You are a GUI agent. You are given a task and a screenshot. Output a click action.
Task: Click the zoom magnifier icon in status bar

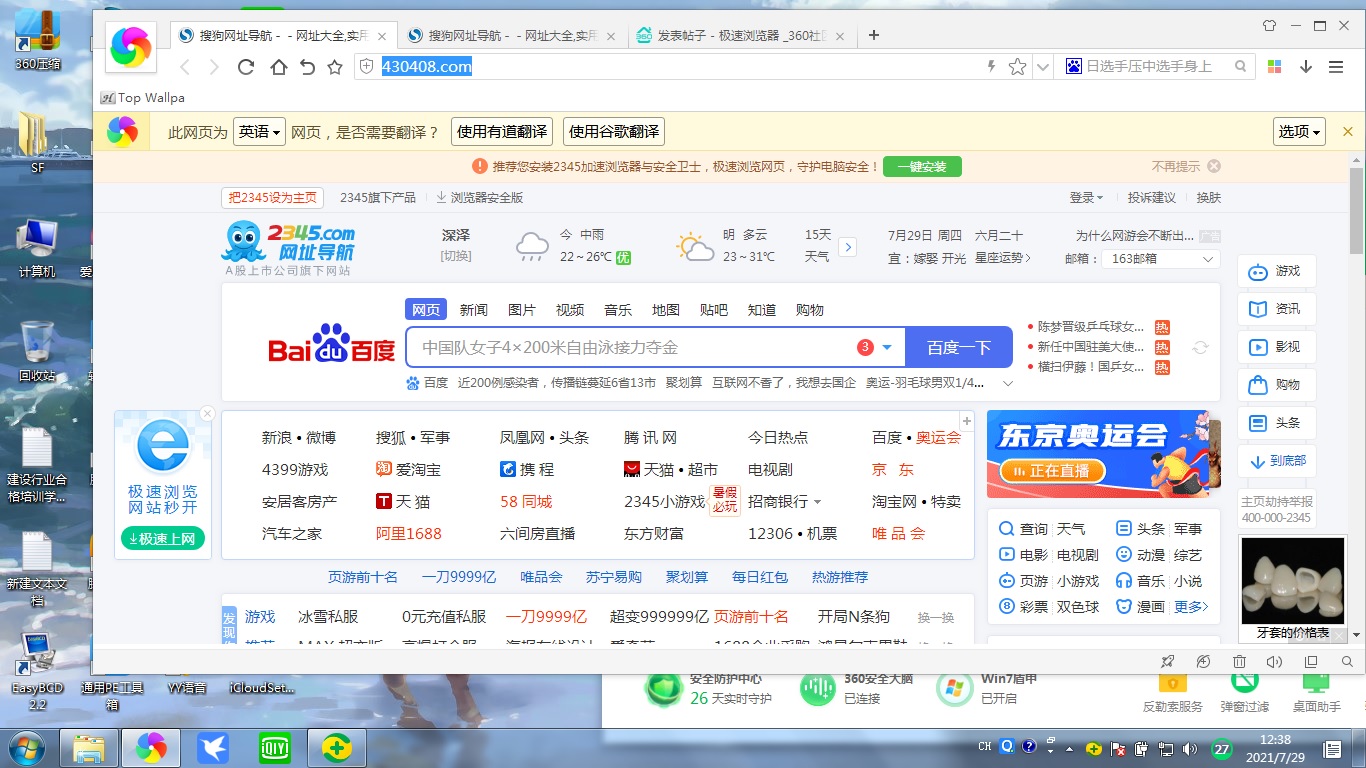pos(1348,662)
